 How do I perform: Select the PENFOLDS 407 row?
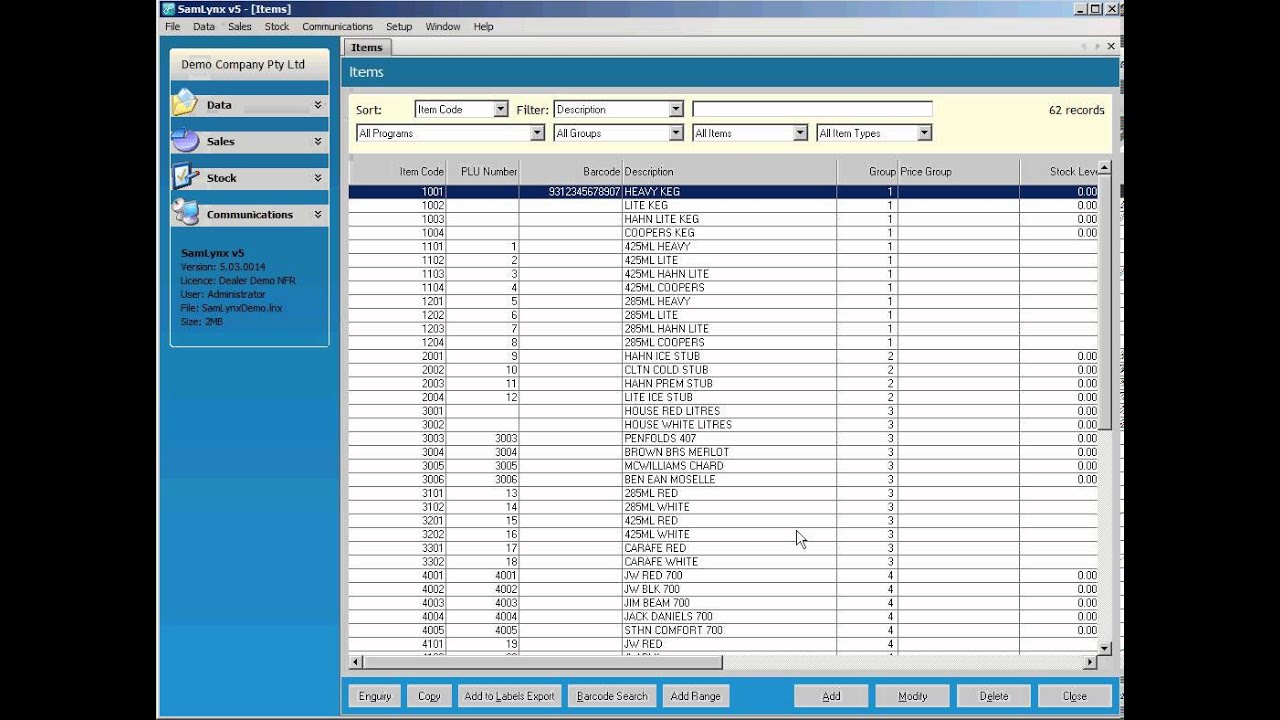coord(723,438)
